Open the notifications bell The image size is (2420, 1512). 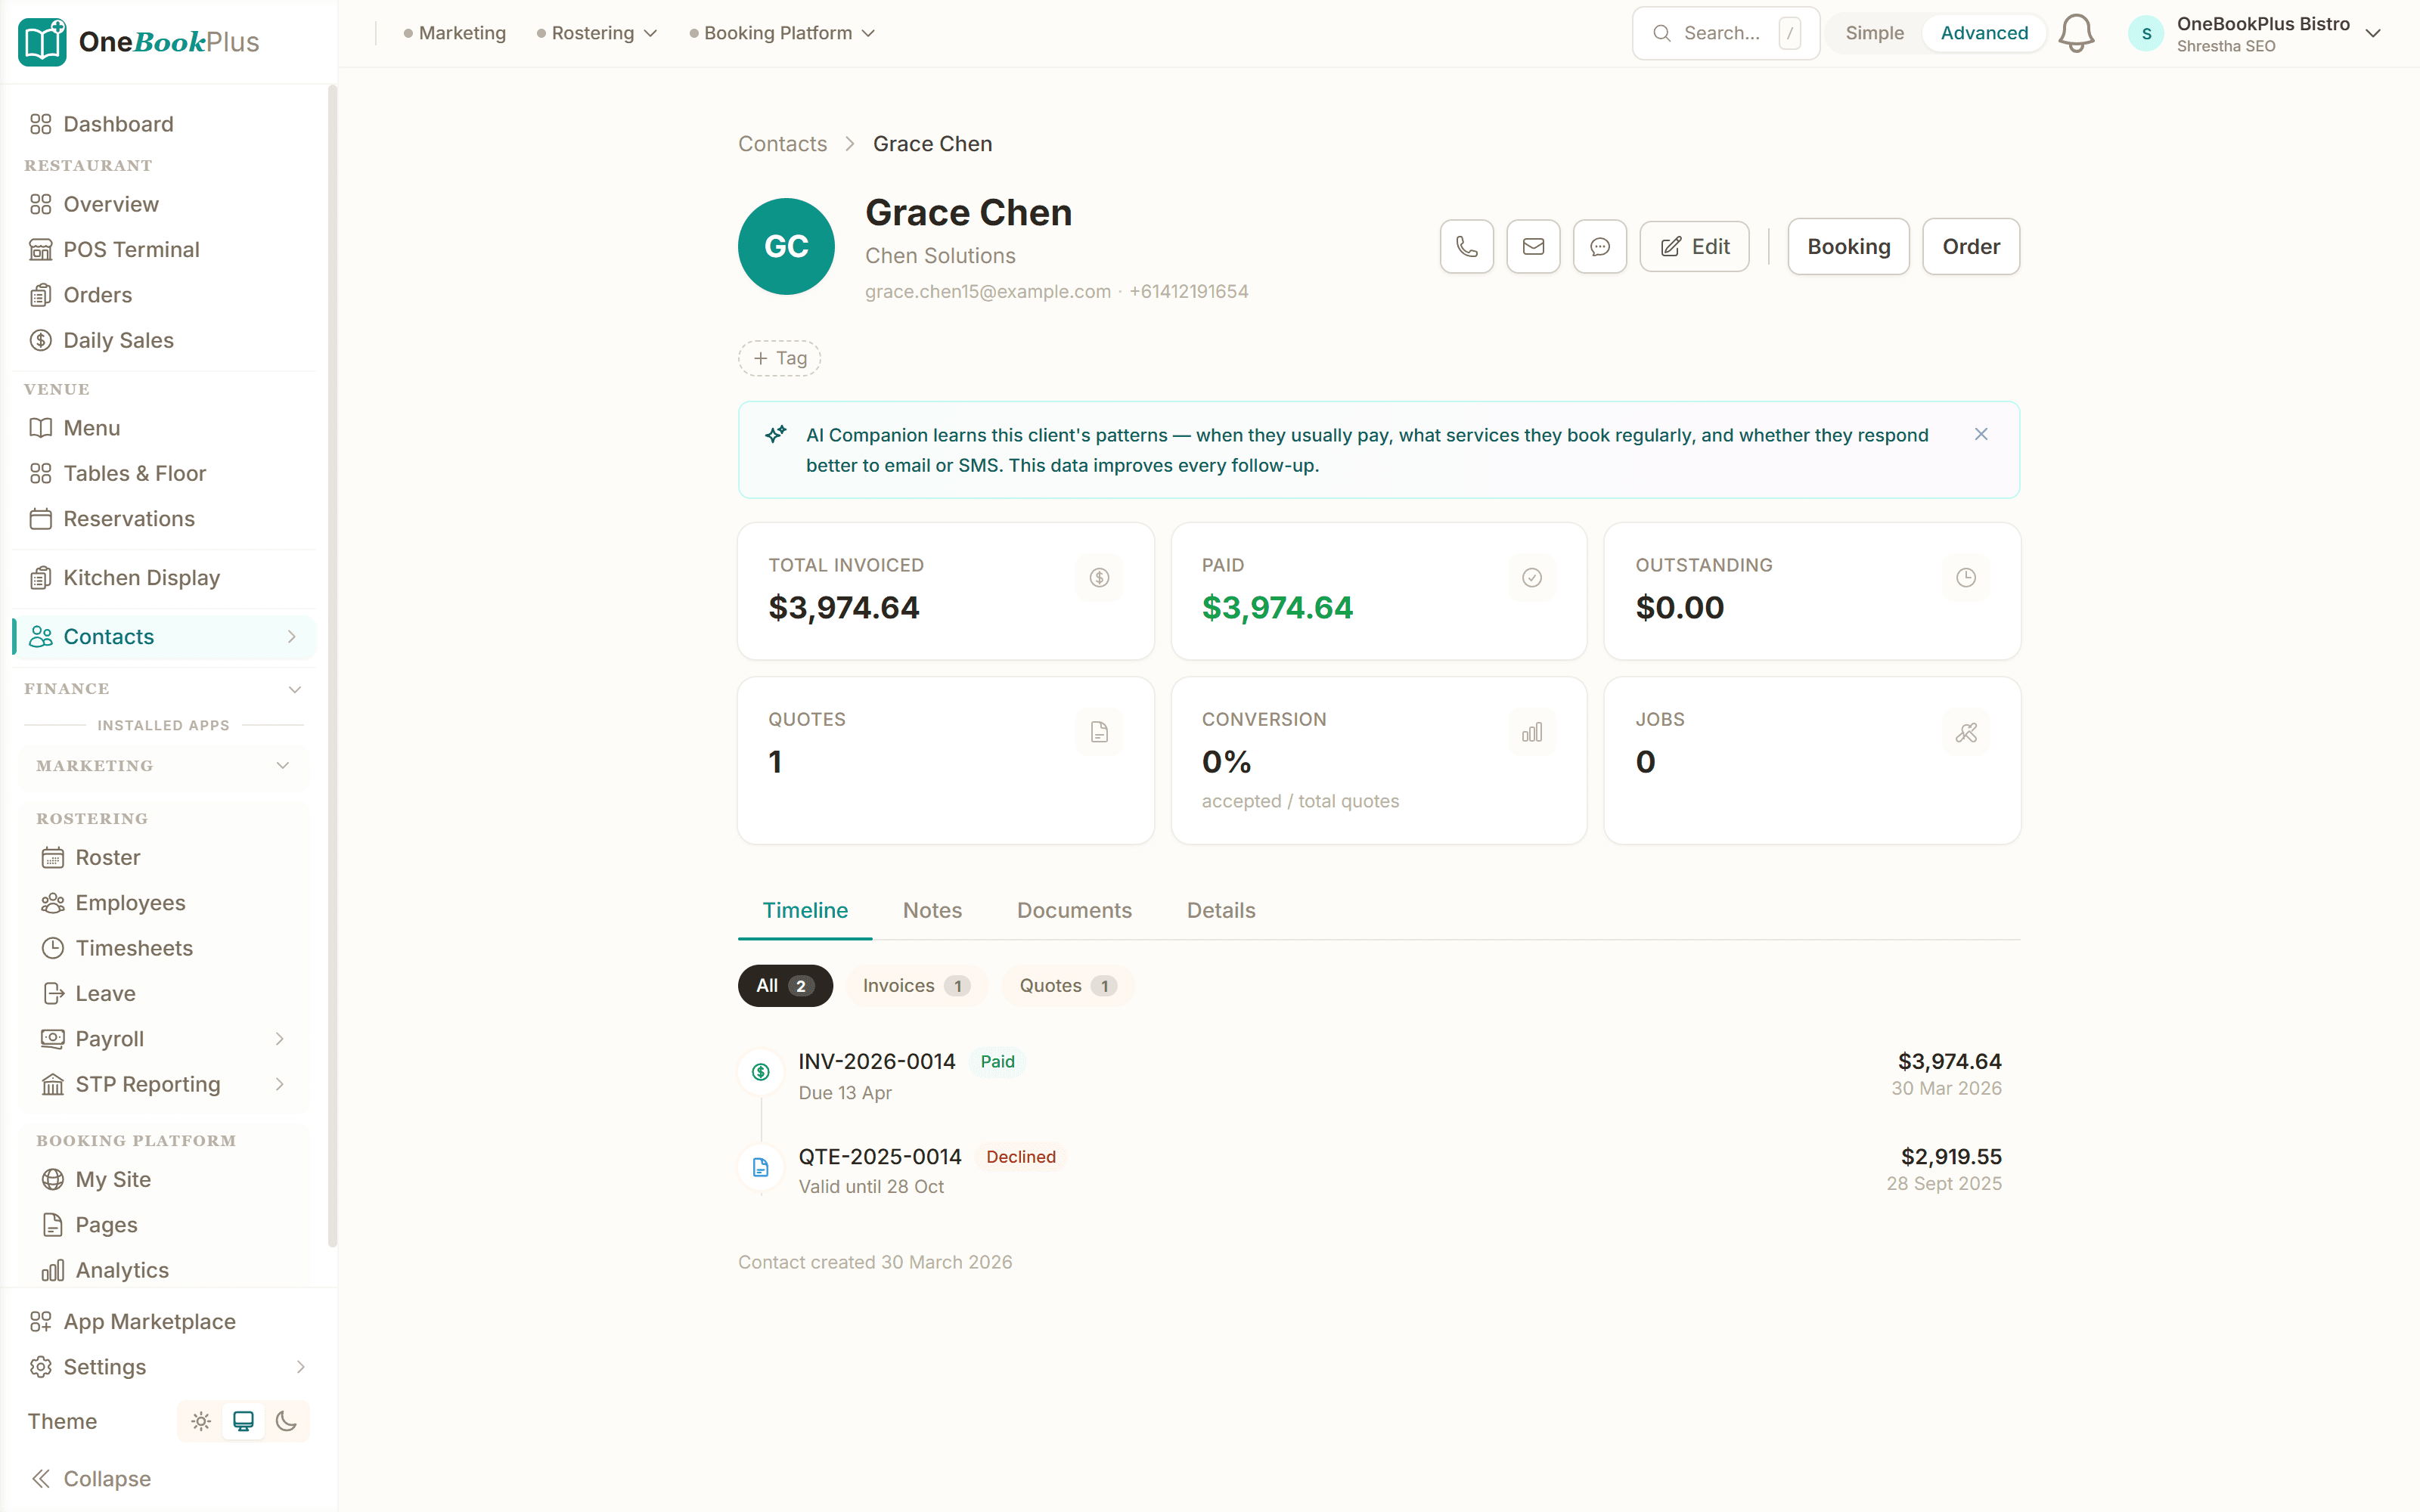pos(2076,33)
